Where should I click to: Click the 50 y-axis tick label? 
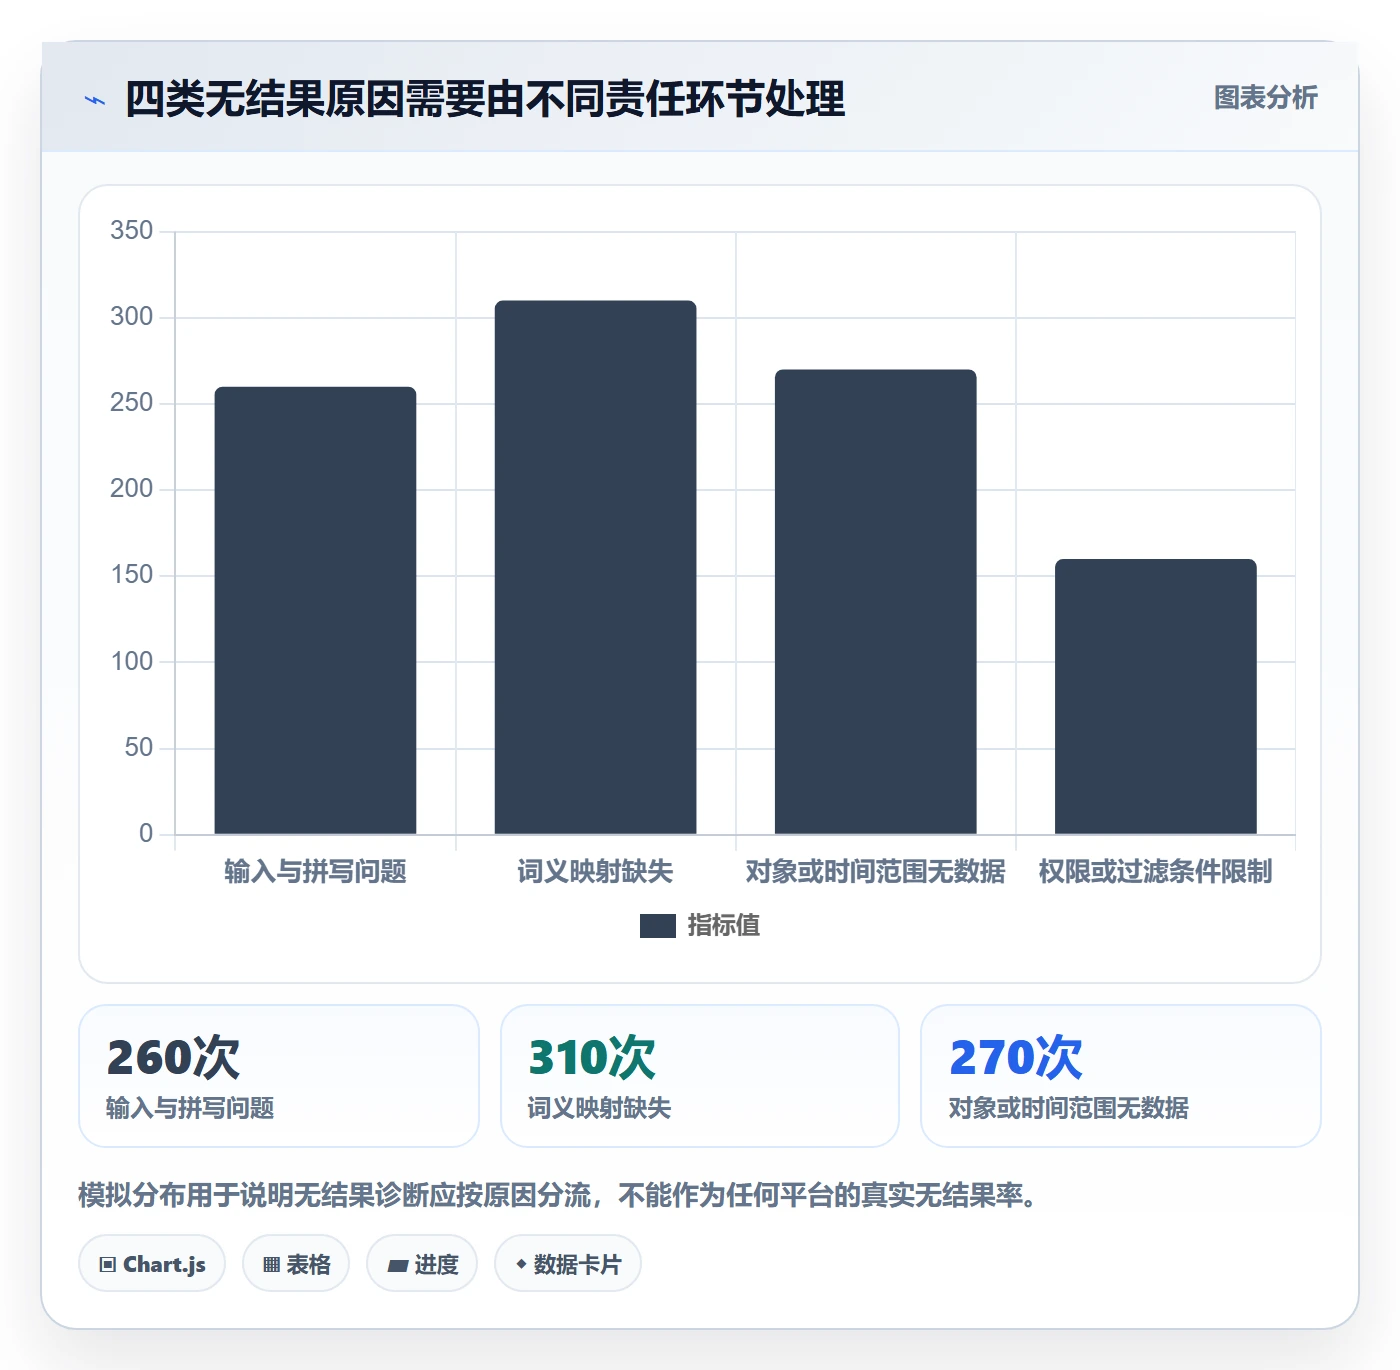coord(139,748)
